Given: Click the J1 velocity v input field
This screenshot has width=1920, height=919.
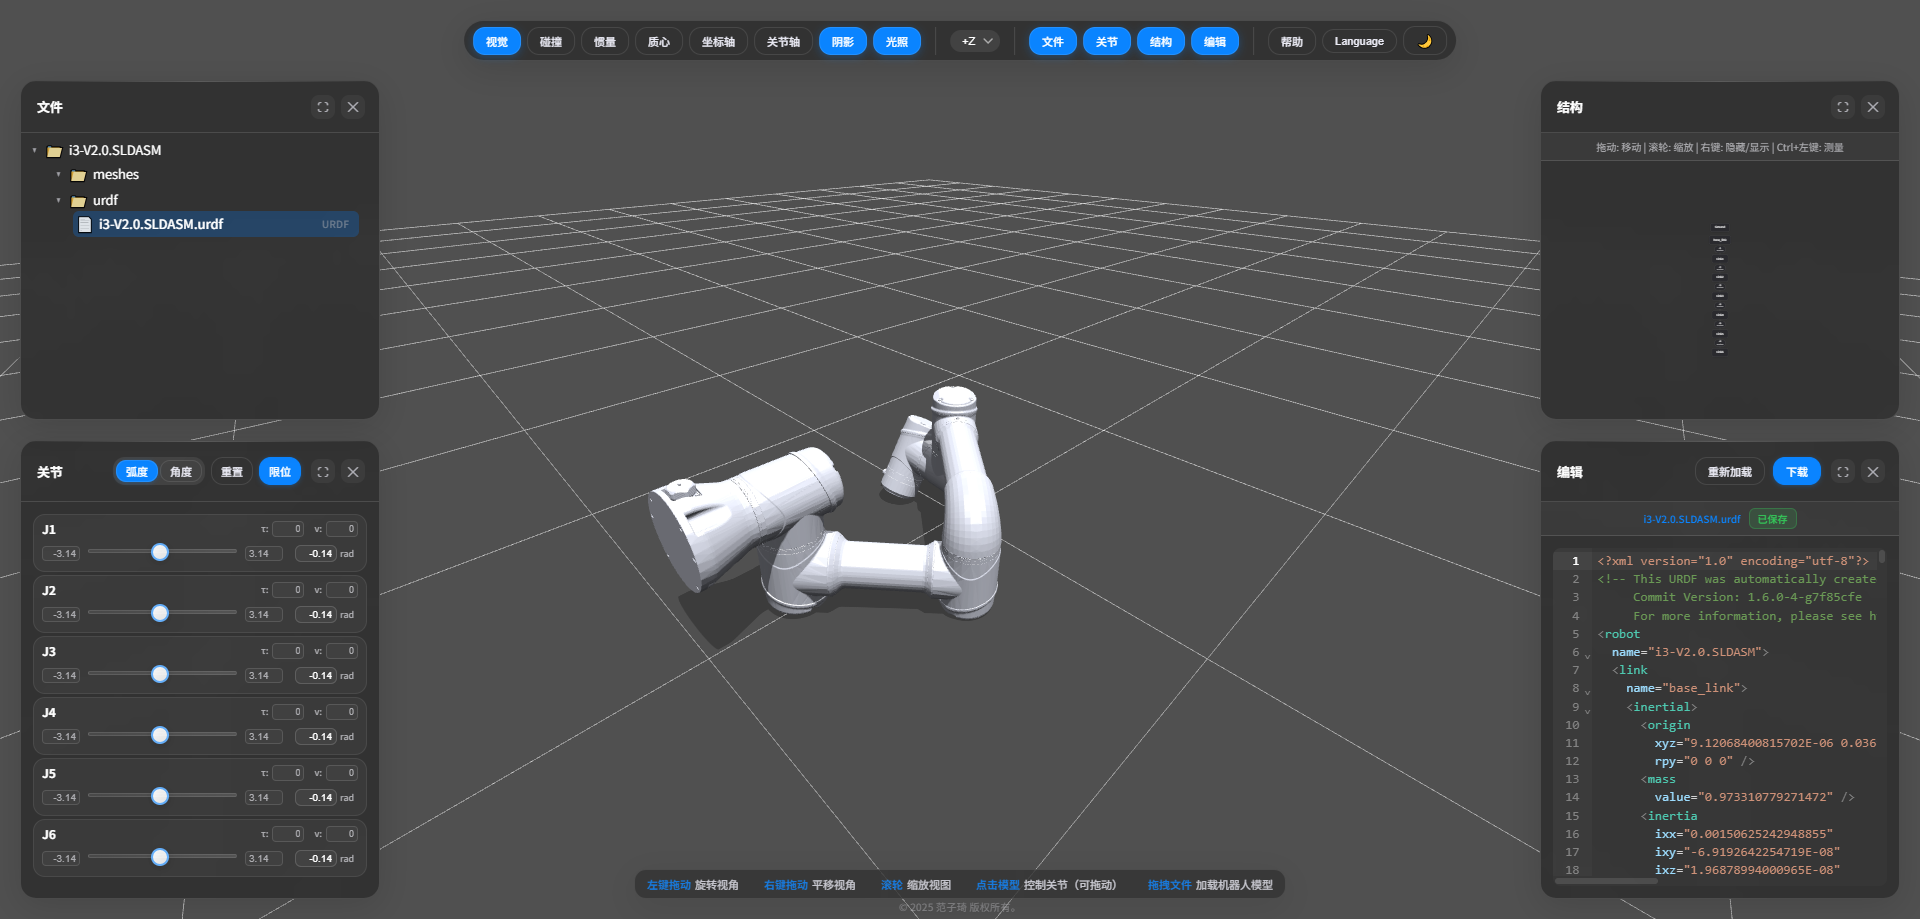Looking at the screenshot, I should (342, 529).
